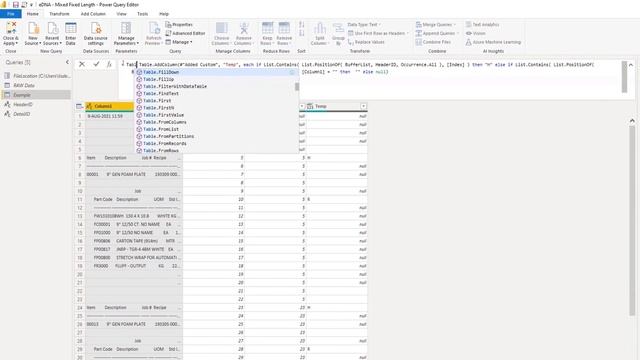Open the Advanced Editor
The width and height of the screenshot is (640, 360).
pos(185,33)
